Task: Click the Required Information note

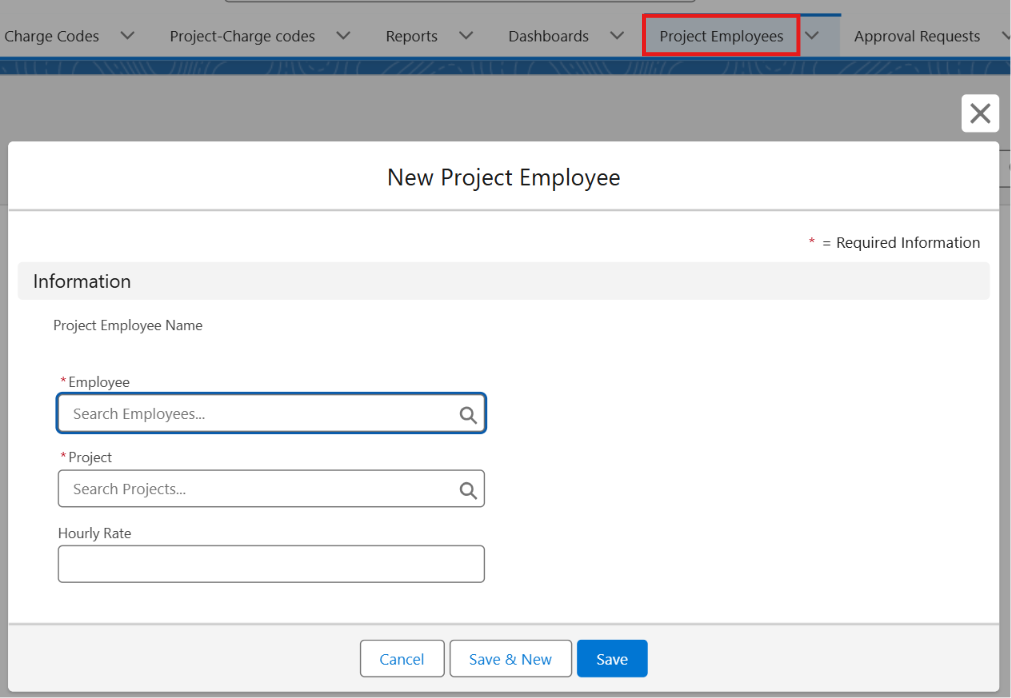Action: (894, 243)
